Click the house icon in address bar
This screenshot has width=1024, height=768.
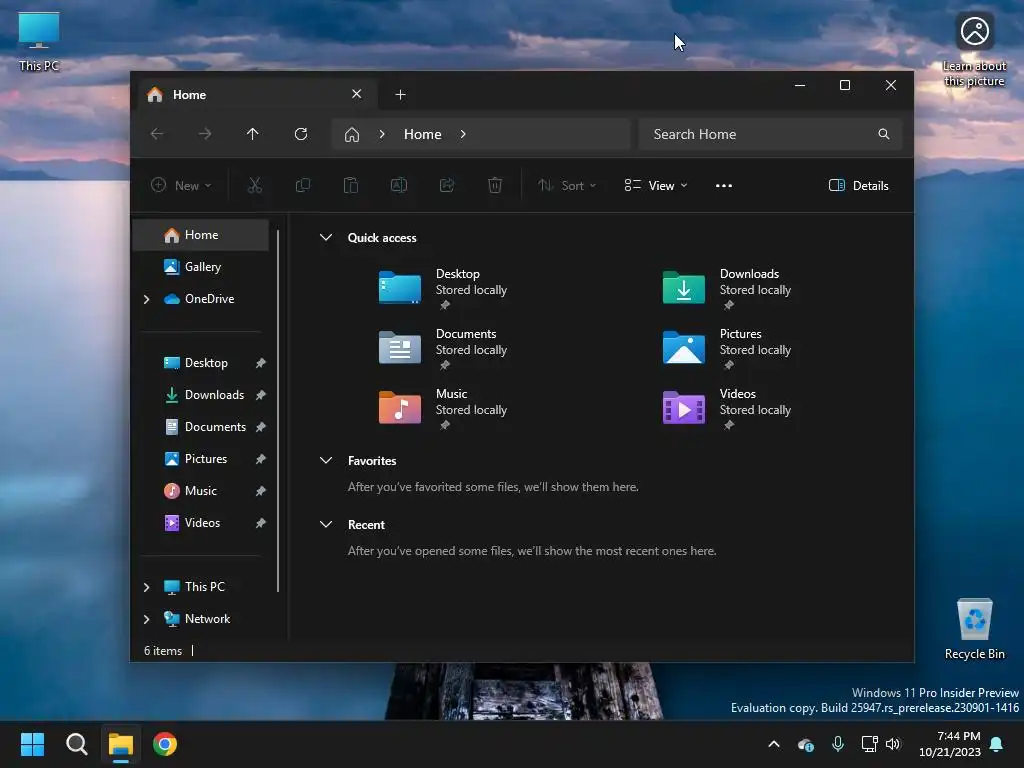click(x=352, y=135)
